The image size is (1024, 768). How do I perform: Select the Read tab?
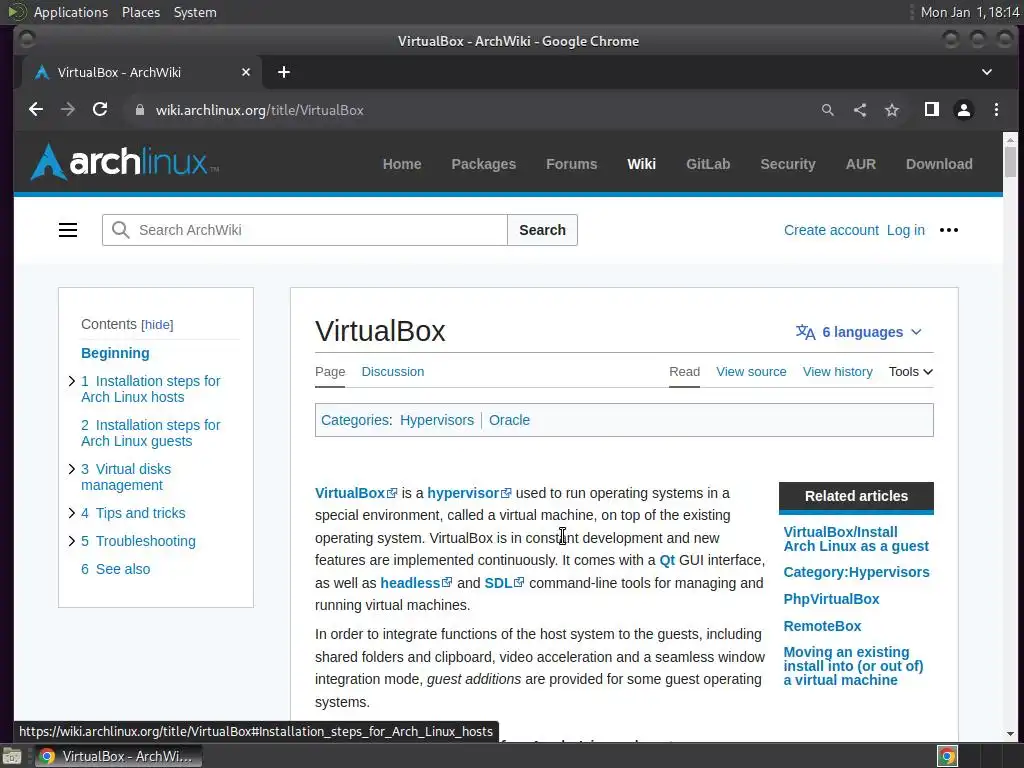tap(684, 372)
